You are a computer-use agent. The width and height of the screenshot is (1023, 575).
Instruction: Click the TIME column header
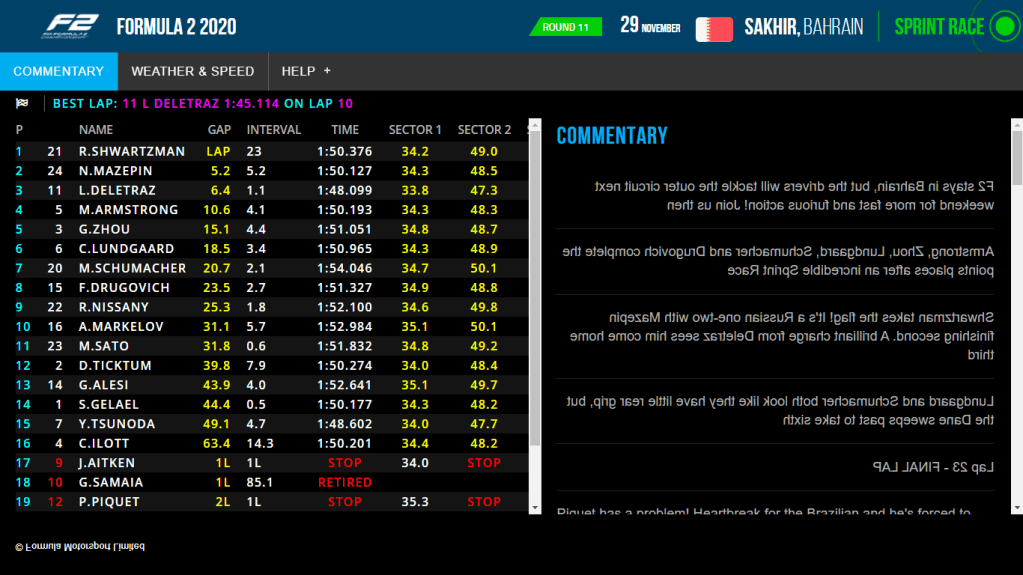pos(344,130)
